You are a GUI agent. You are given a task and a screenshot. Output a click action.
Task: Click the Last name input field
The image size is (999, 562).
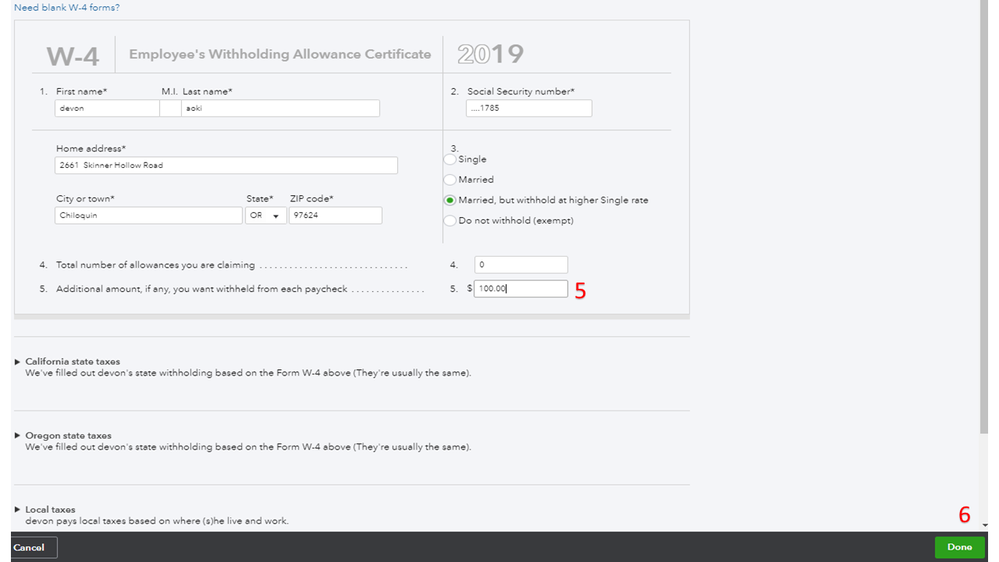coord(279,108)
